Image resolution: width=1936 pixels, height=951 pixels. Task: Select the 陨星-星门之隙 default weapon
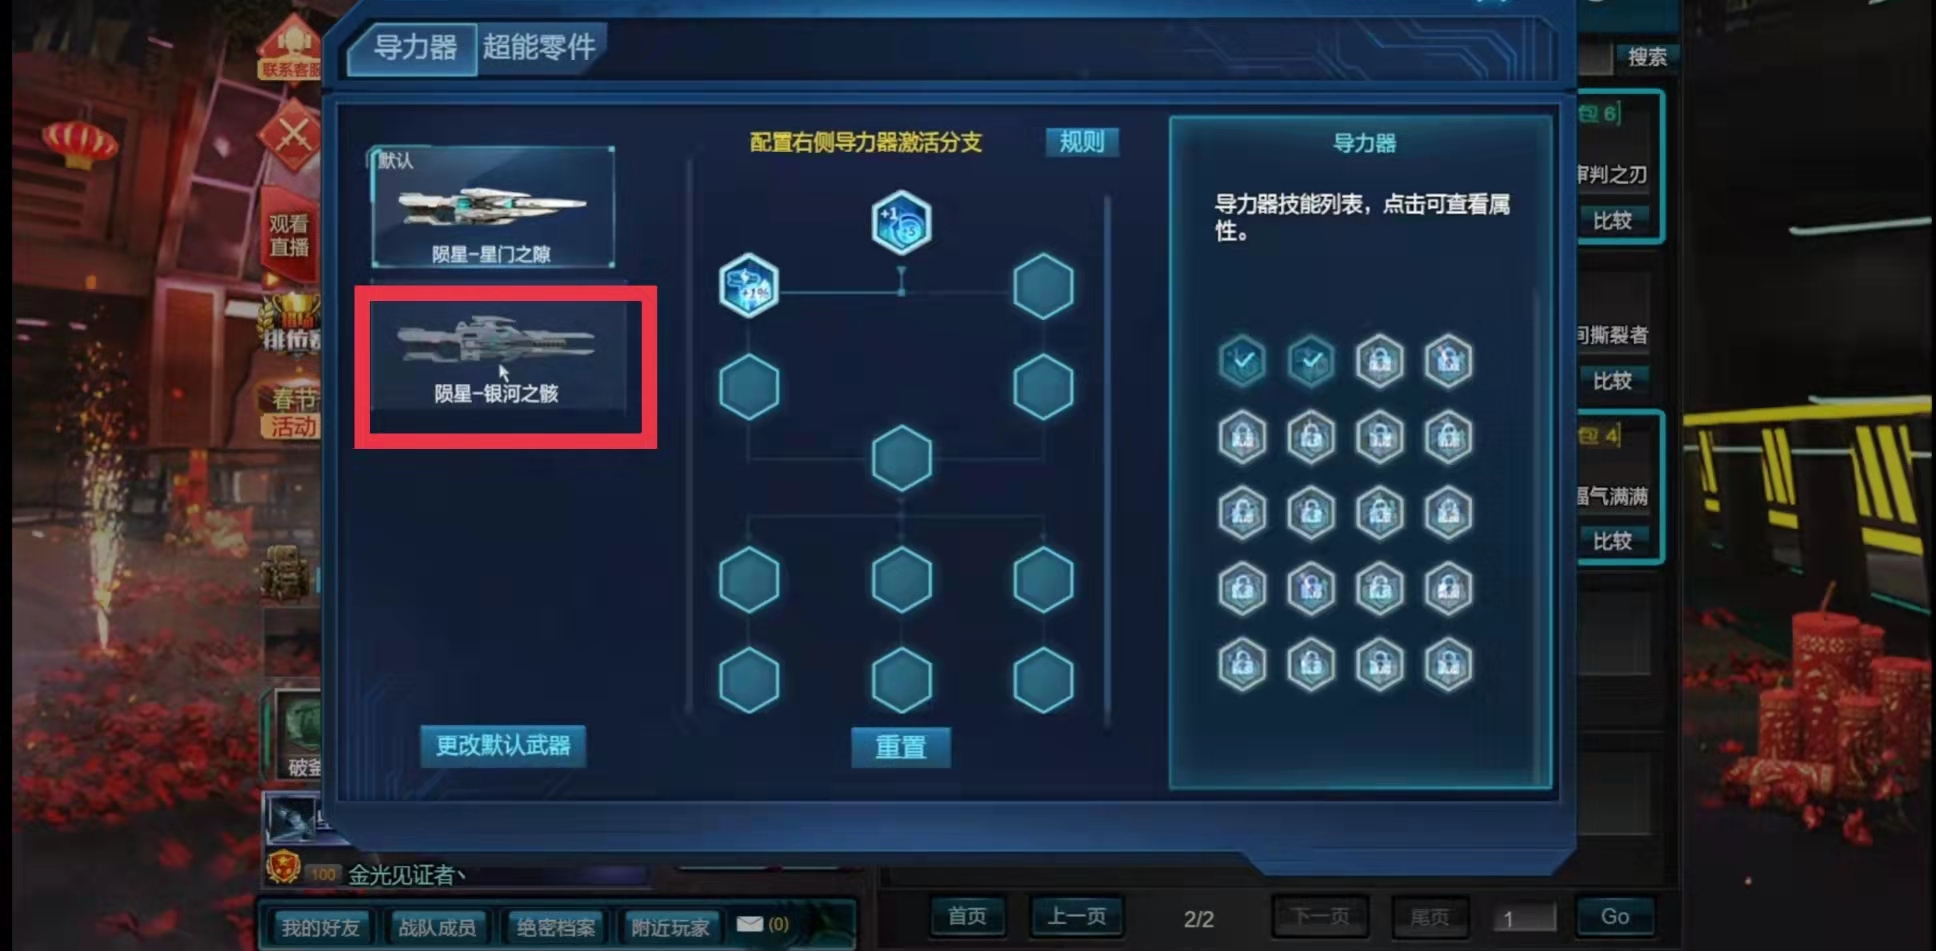point(493,207)
